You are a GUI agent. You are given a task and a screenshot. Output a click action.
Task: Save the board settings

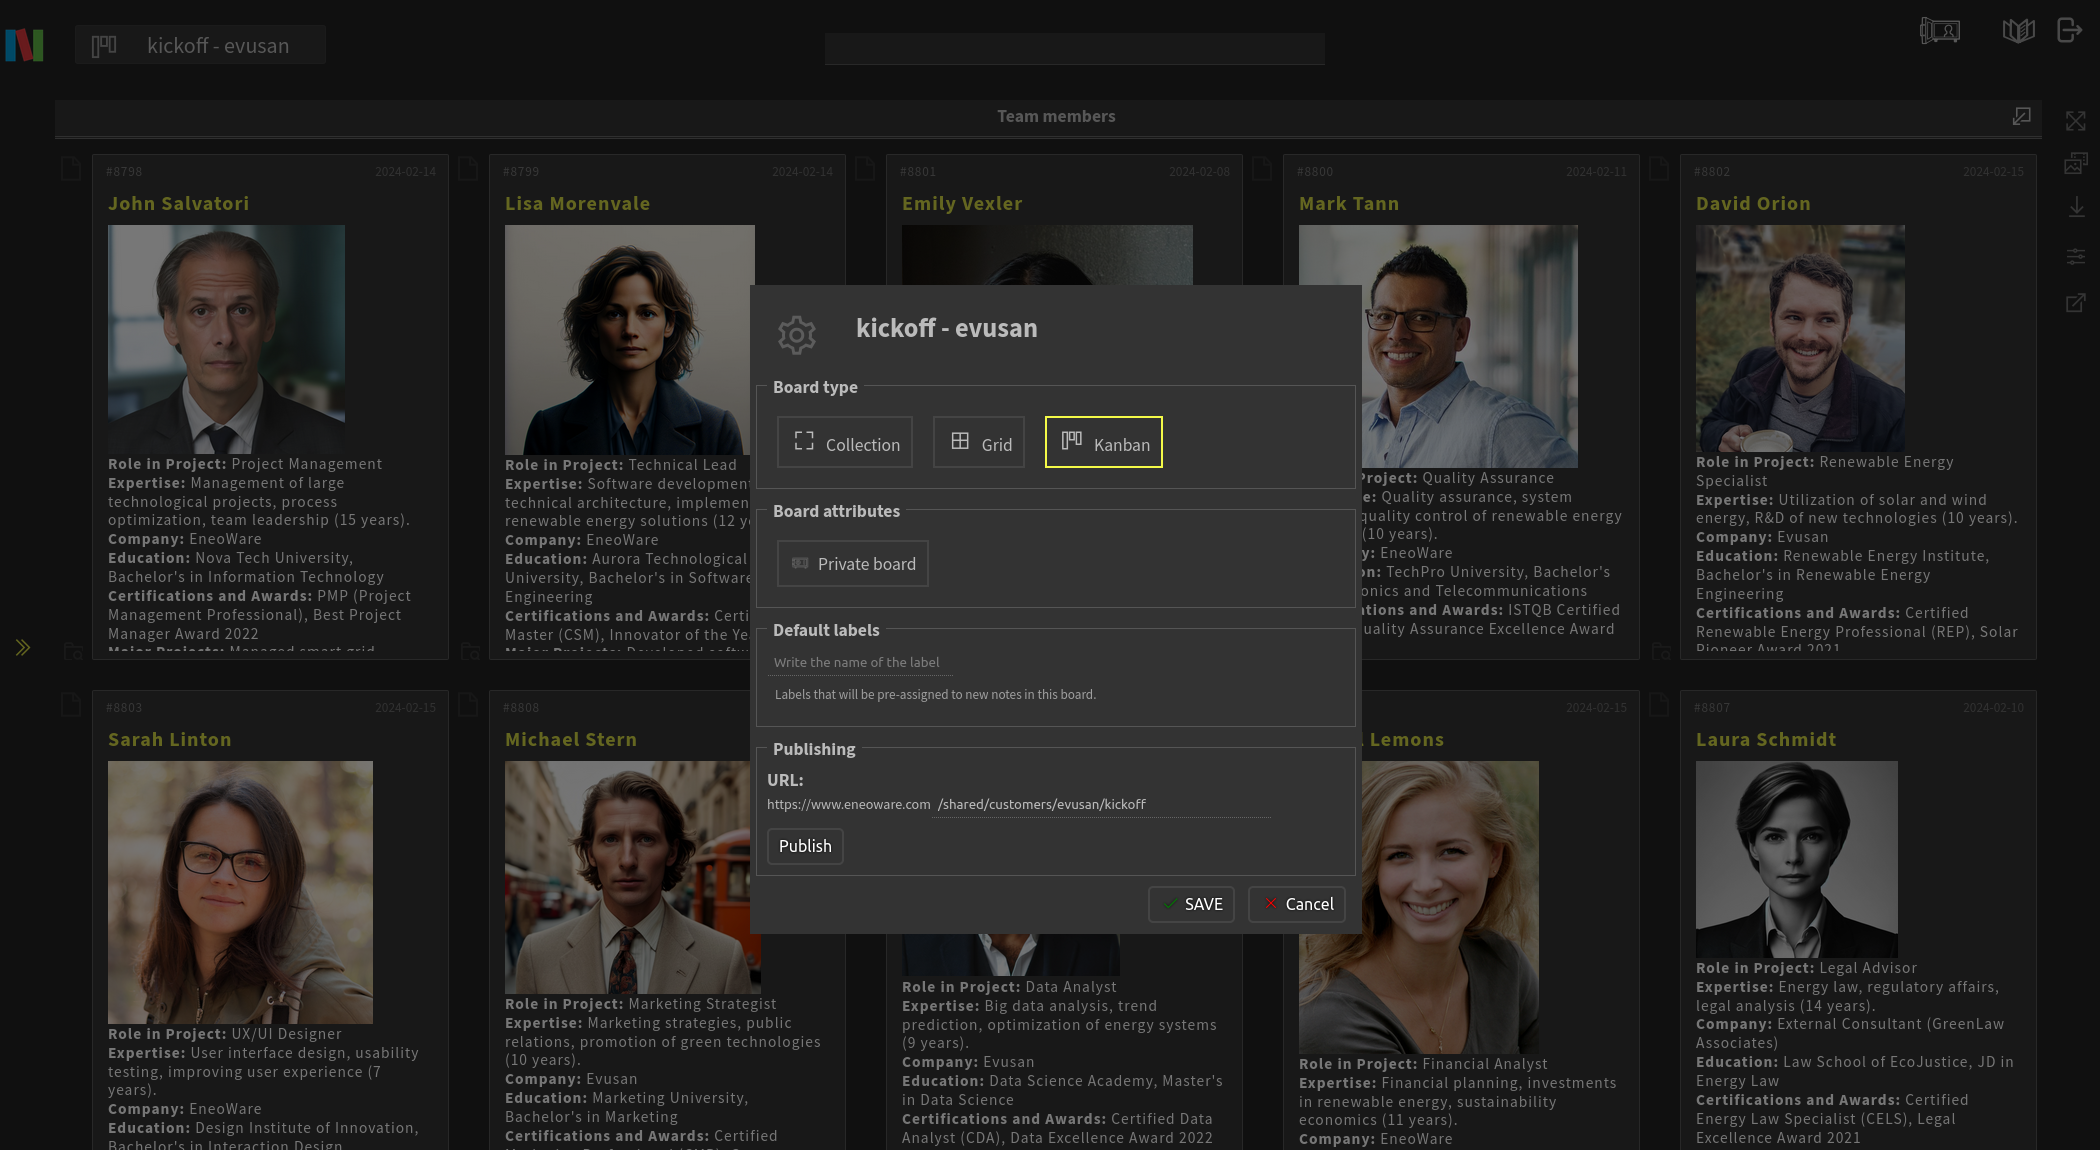tap(1191, 905)
